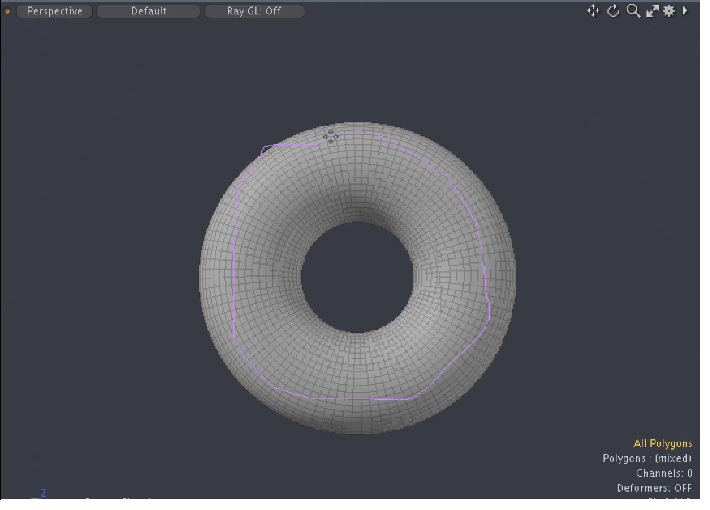Click the small dot left of Perspective
The width and height of the screenshot is (710, 510).
pos(8,12)
